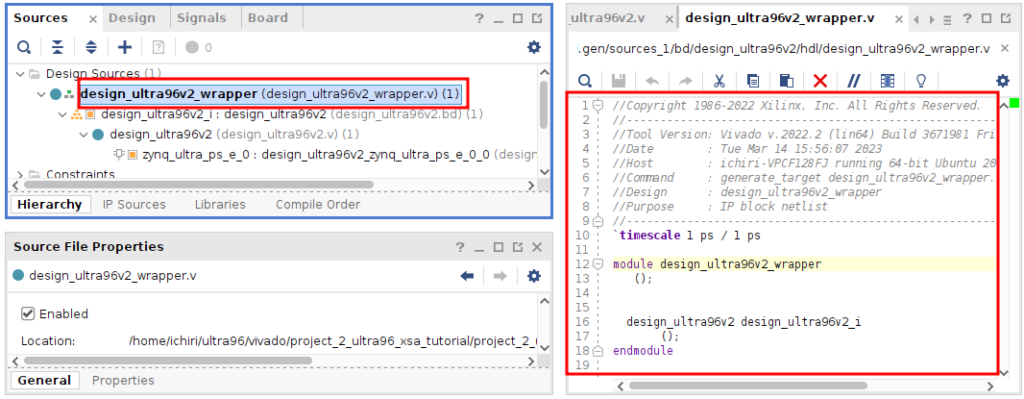Fold the module block at line 12
Screen dimensions: 1024x399
598,264
